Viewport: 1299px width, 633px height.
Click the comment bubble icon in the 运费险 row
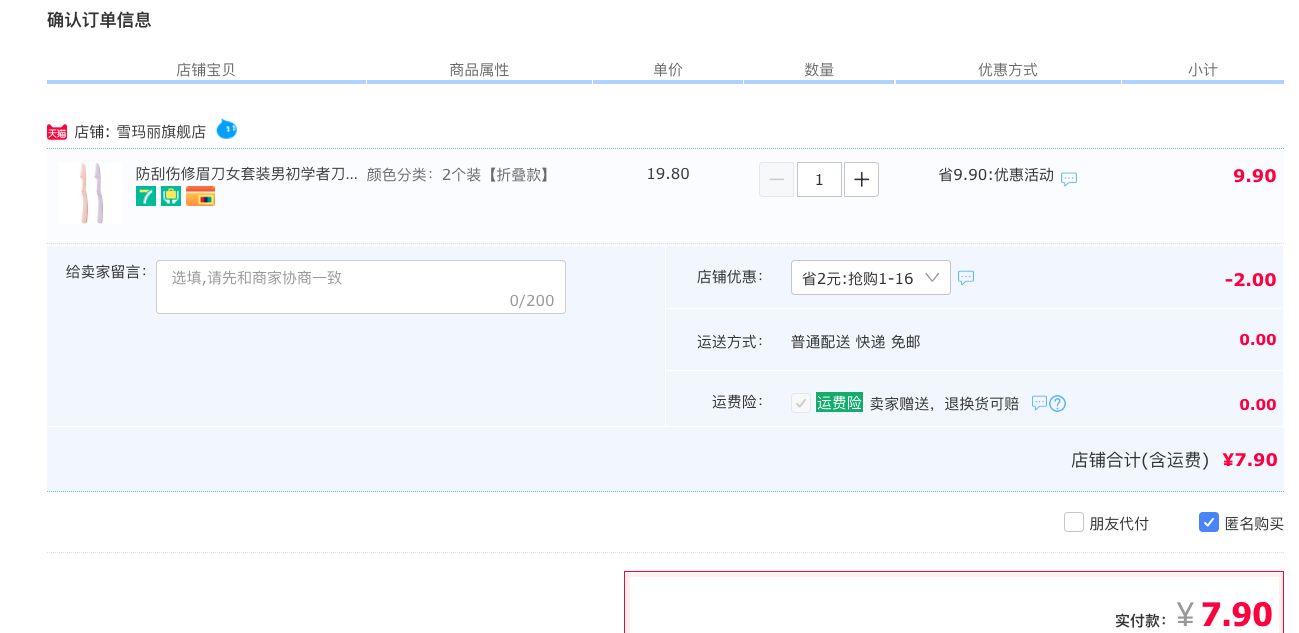[x=1039, y=403]
